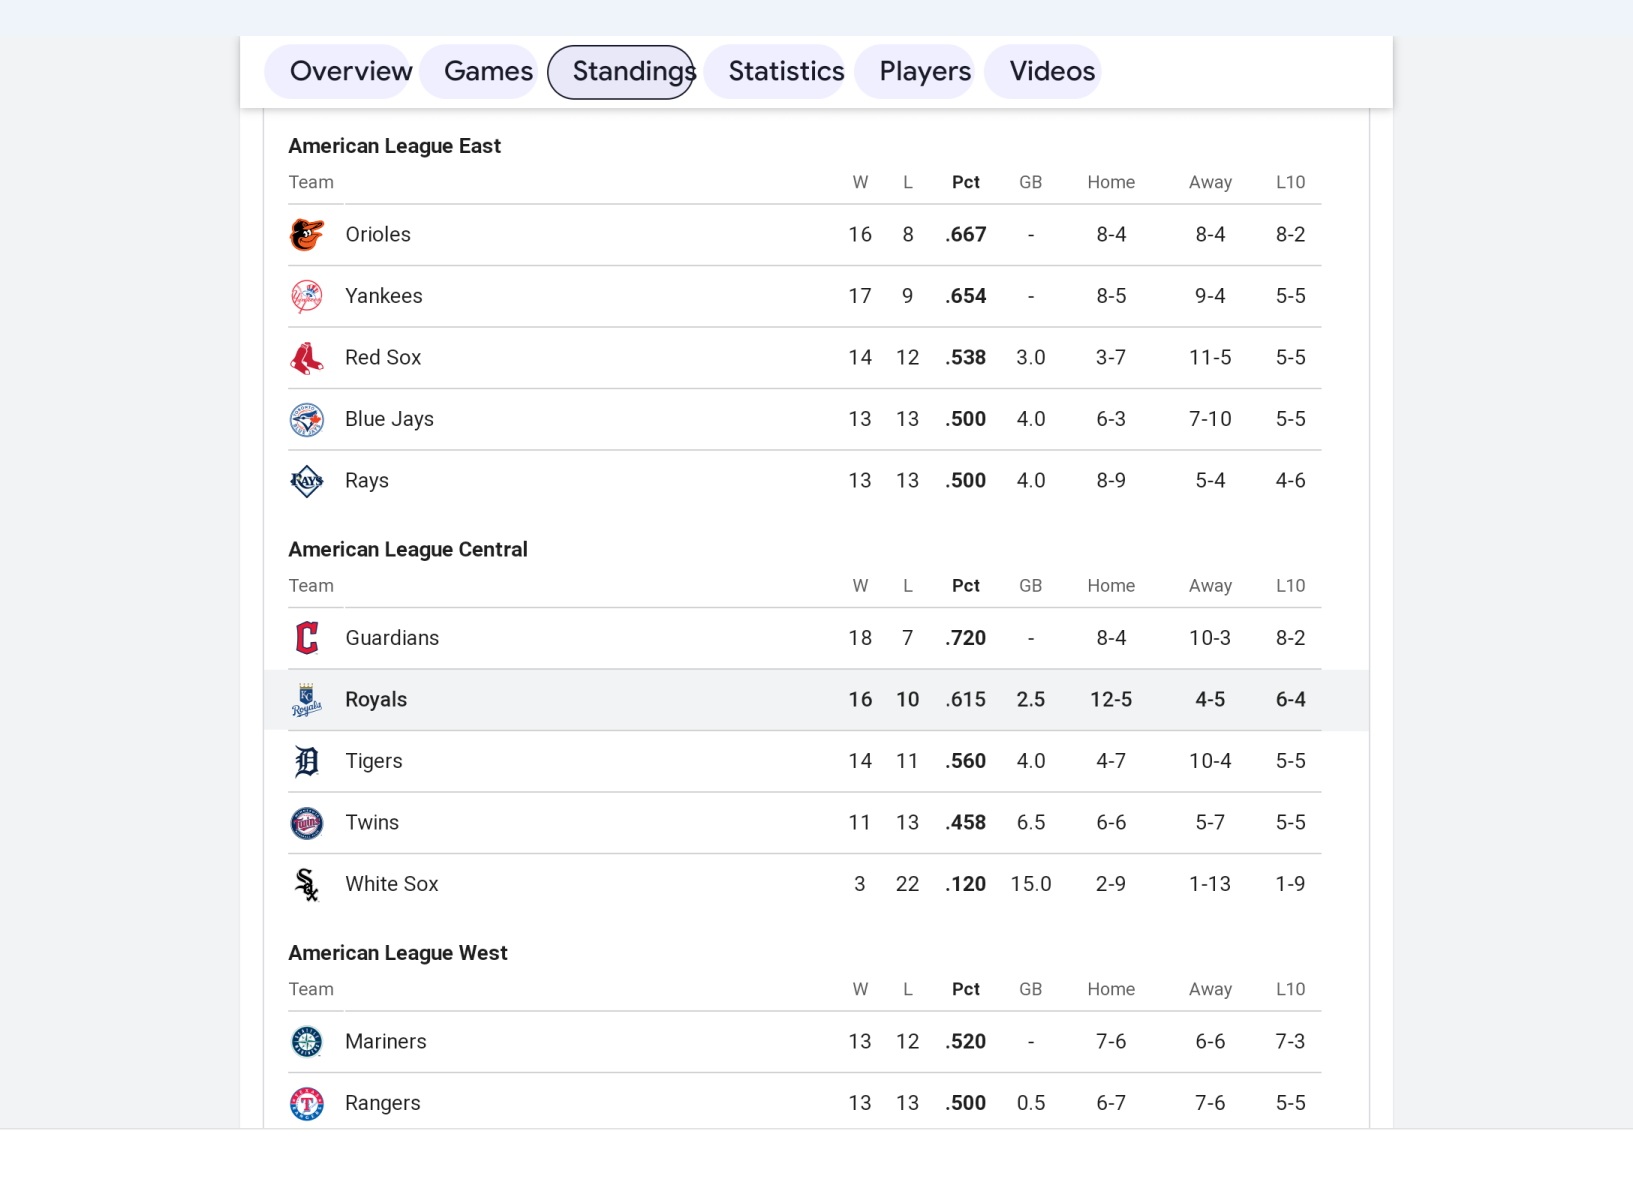This screenshot has width=1633, height=1200.
Task: Open the Rays team name link
Action: tap(367, 481)
